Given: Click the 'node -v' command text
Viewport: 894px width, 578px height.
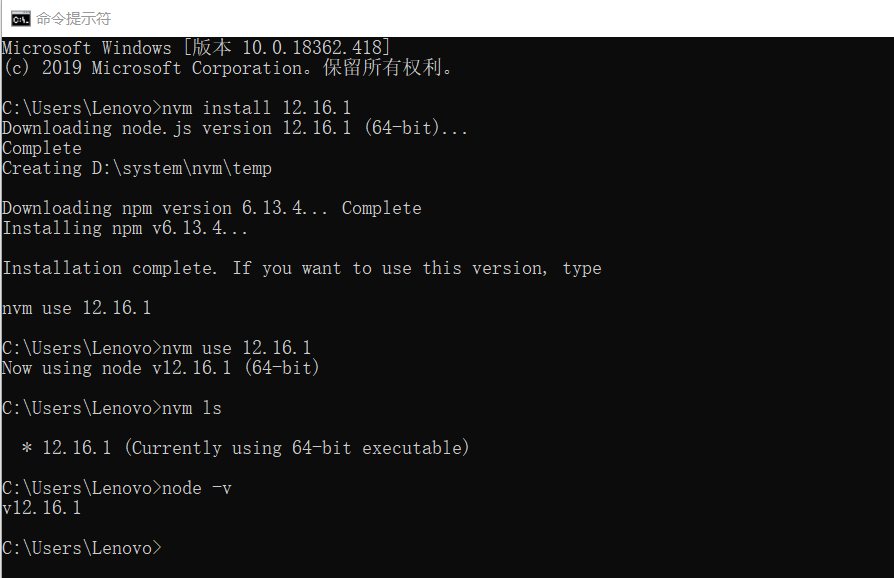Looking at the screenshot, I should coord(197,489).
